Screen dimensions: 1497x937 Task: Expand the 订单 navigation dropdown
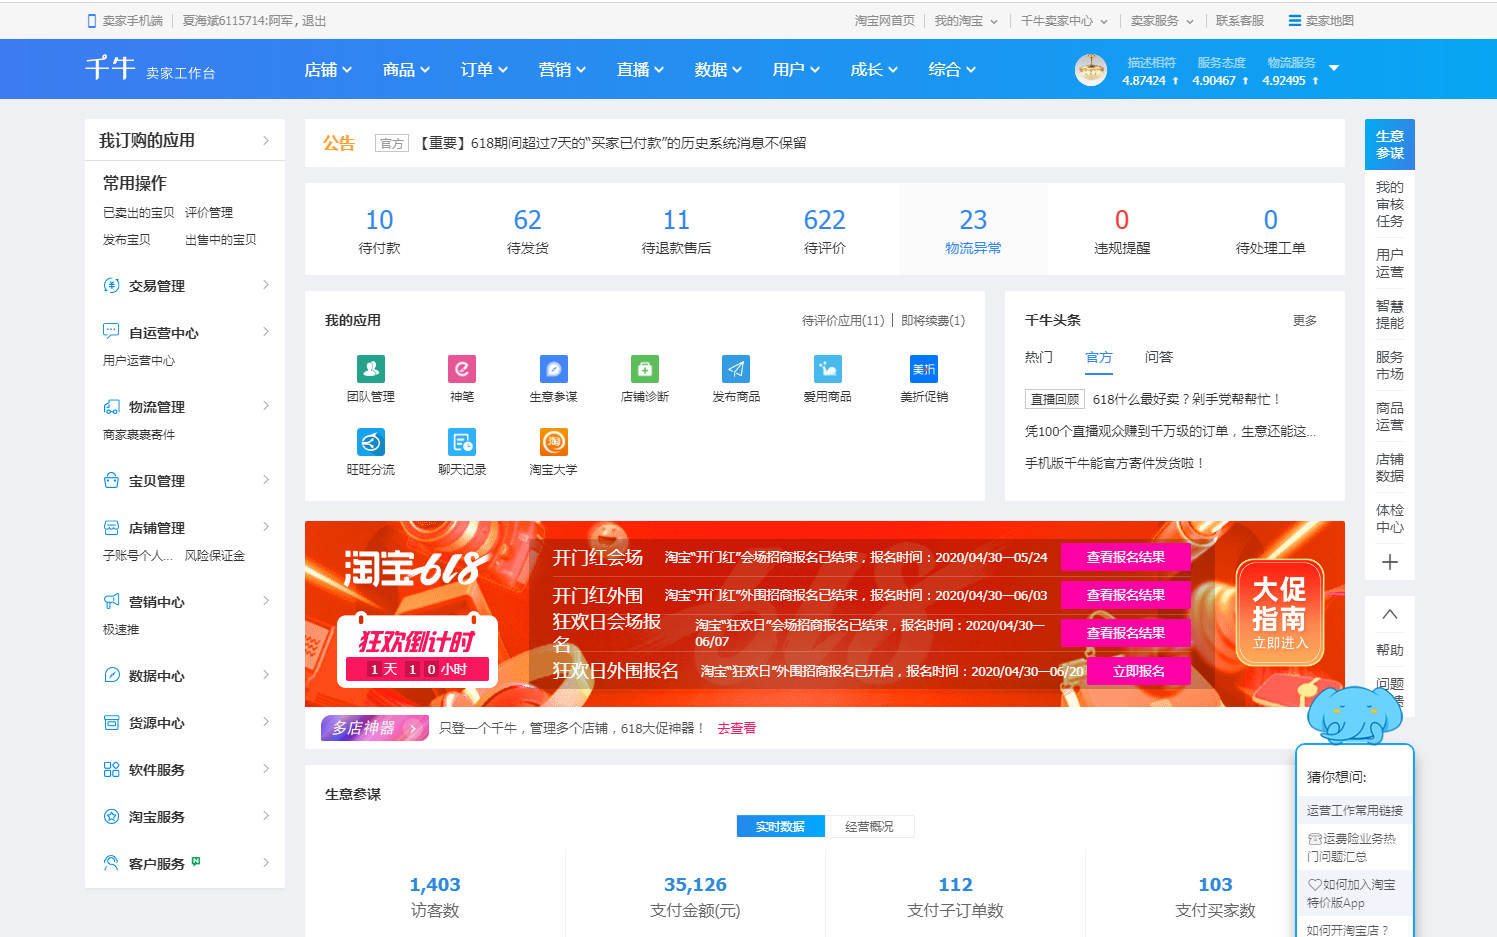(x=484, y=69)
